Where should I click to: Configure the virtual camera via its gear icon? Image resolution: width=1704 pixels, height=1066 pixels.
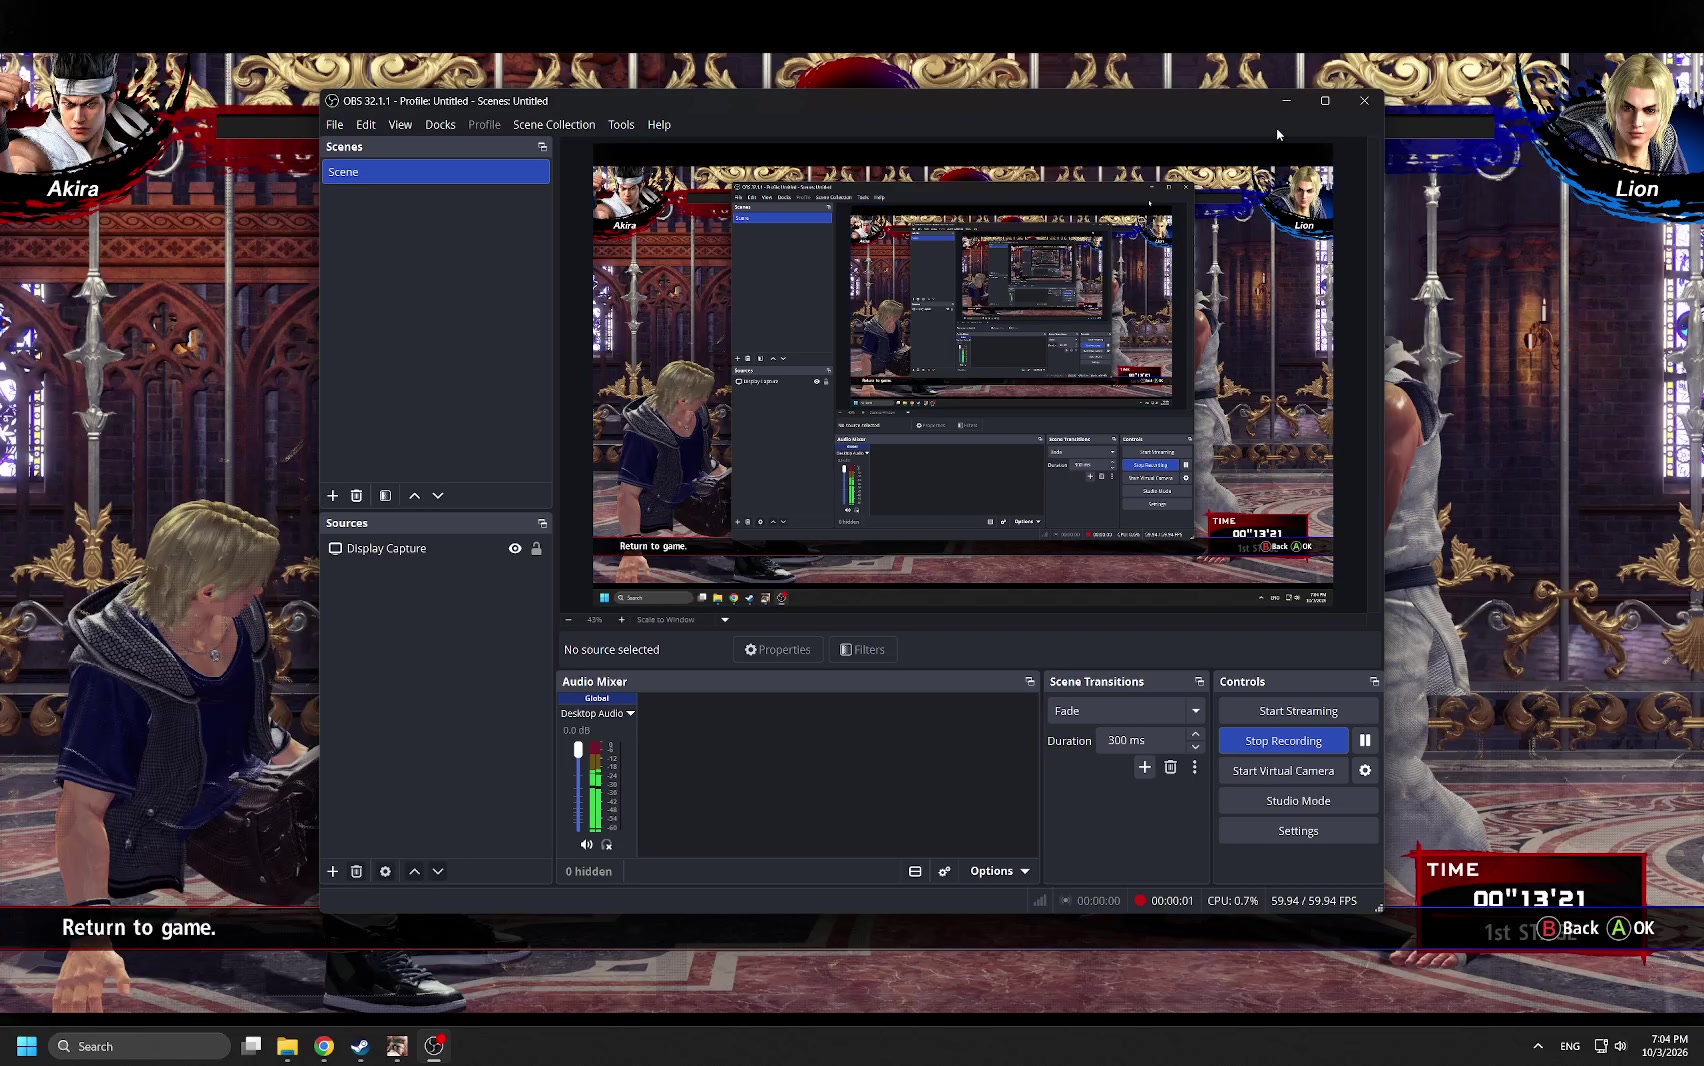coord(1365,771)
